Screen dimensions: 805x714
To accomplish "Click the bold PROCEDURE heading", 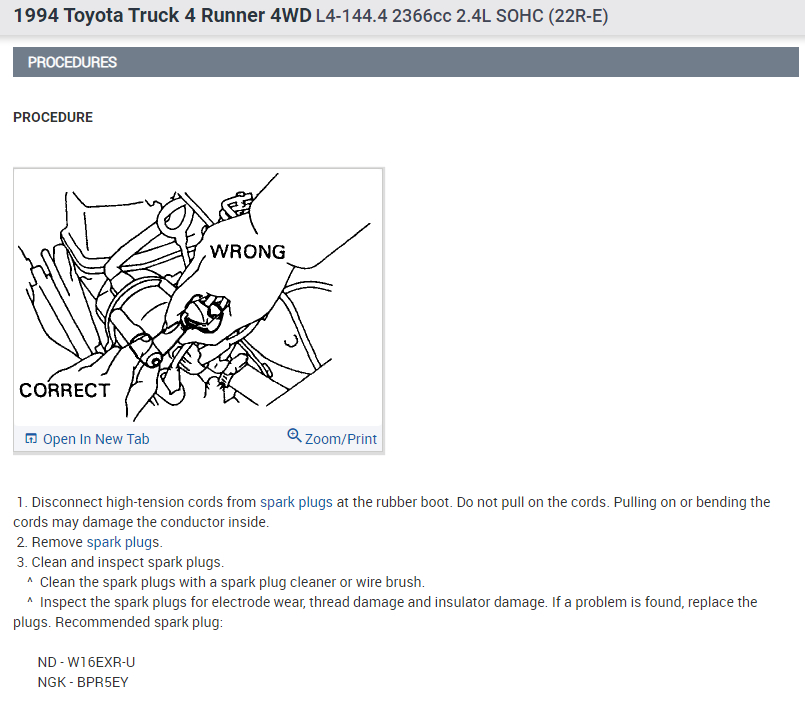I will point(53,117).
